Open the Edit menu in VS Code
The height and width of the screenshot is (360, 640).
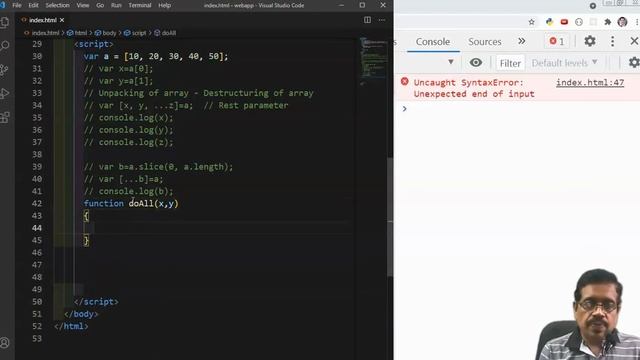coord(33,5)
